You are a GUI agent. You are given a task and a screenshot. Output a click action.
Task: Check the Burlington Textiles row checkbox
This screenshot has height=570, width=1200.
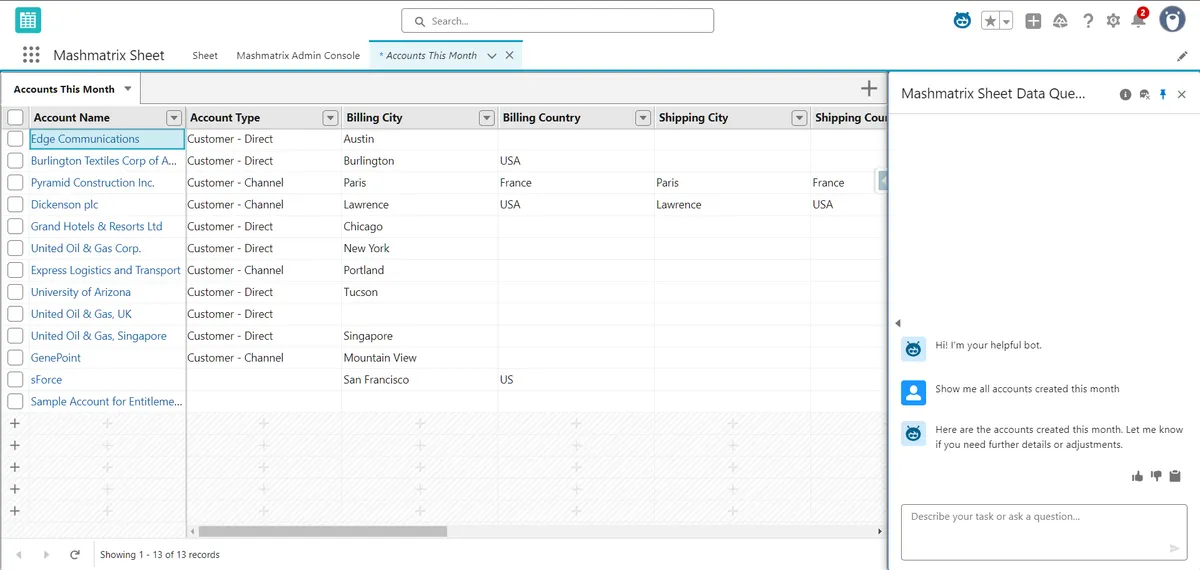(15, 161)
